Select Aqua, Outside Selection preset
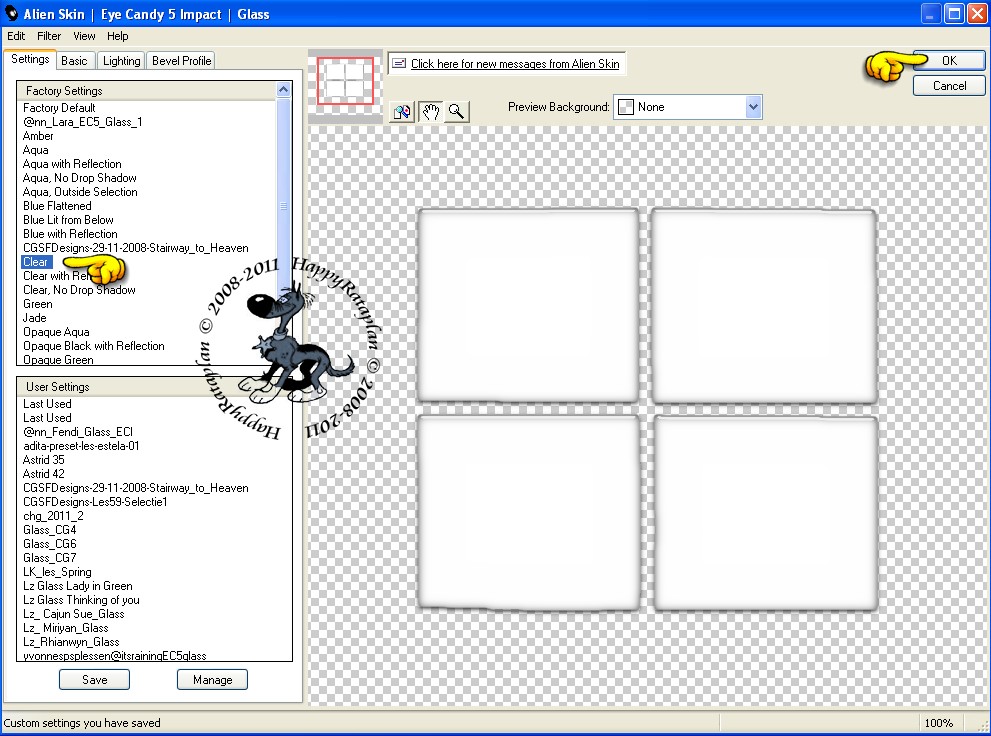 pyautogui.click(x=80, y=191)
